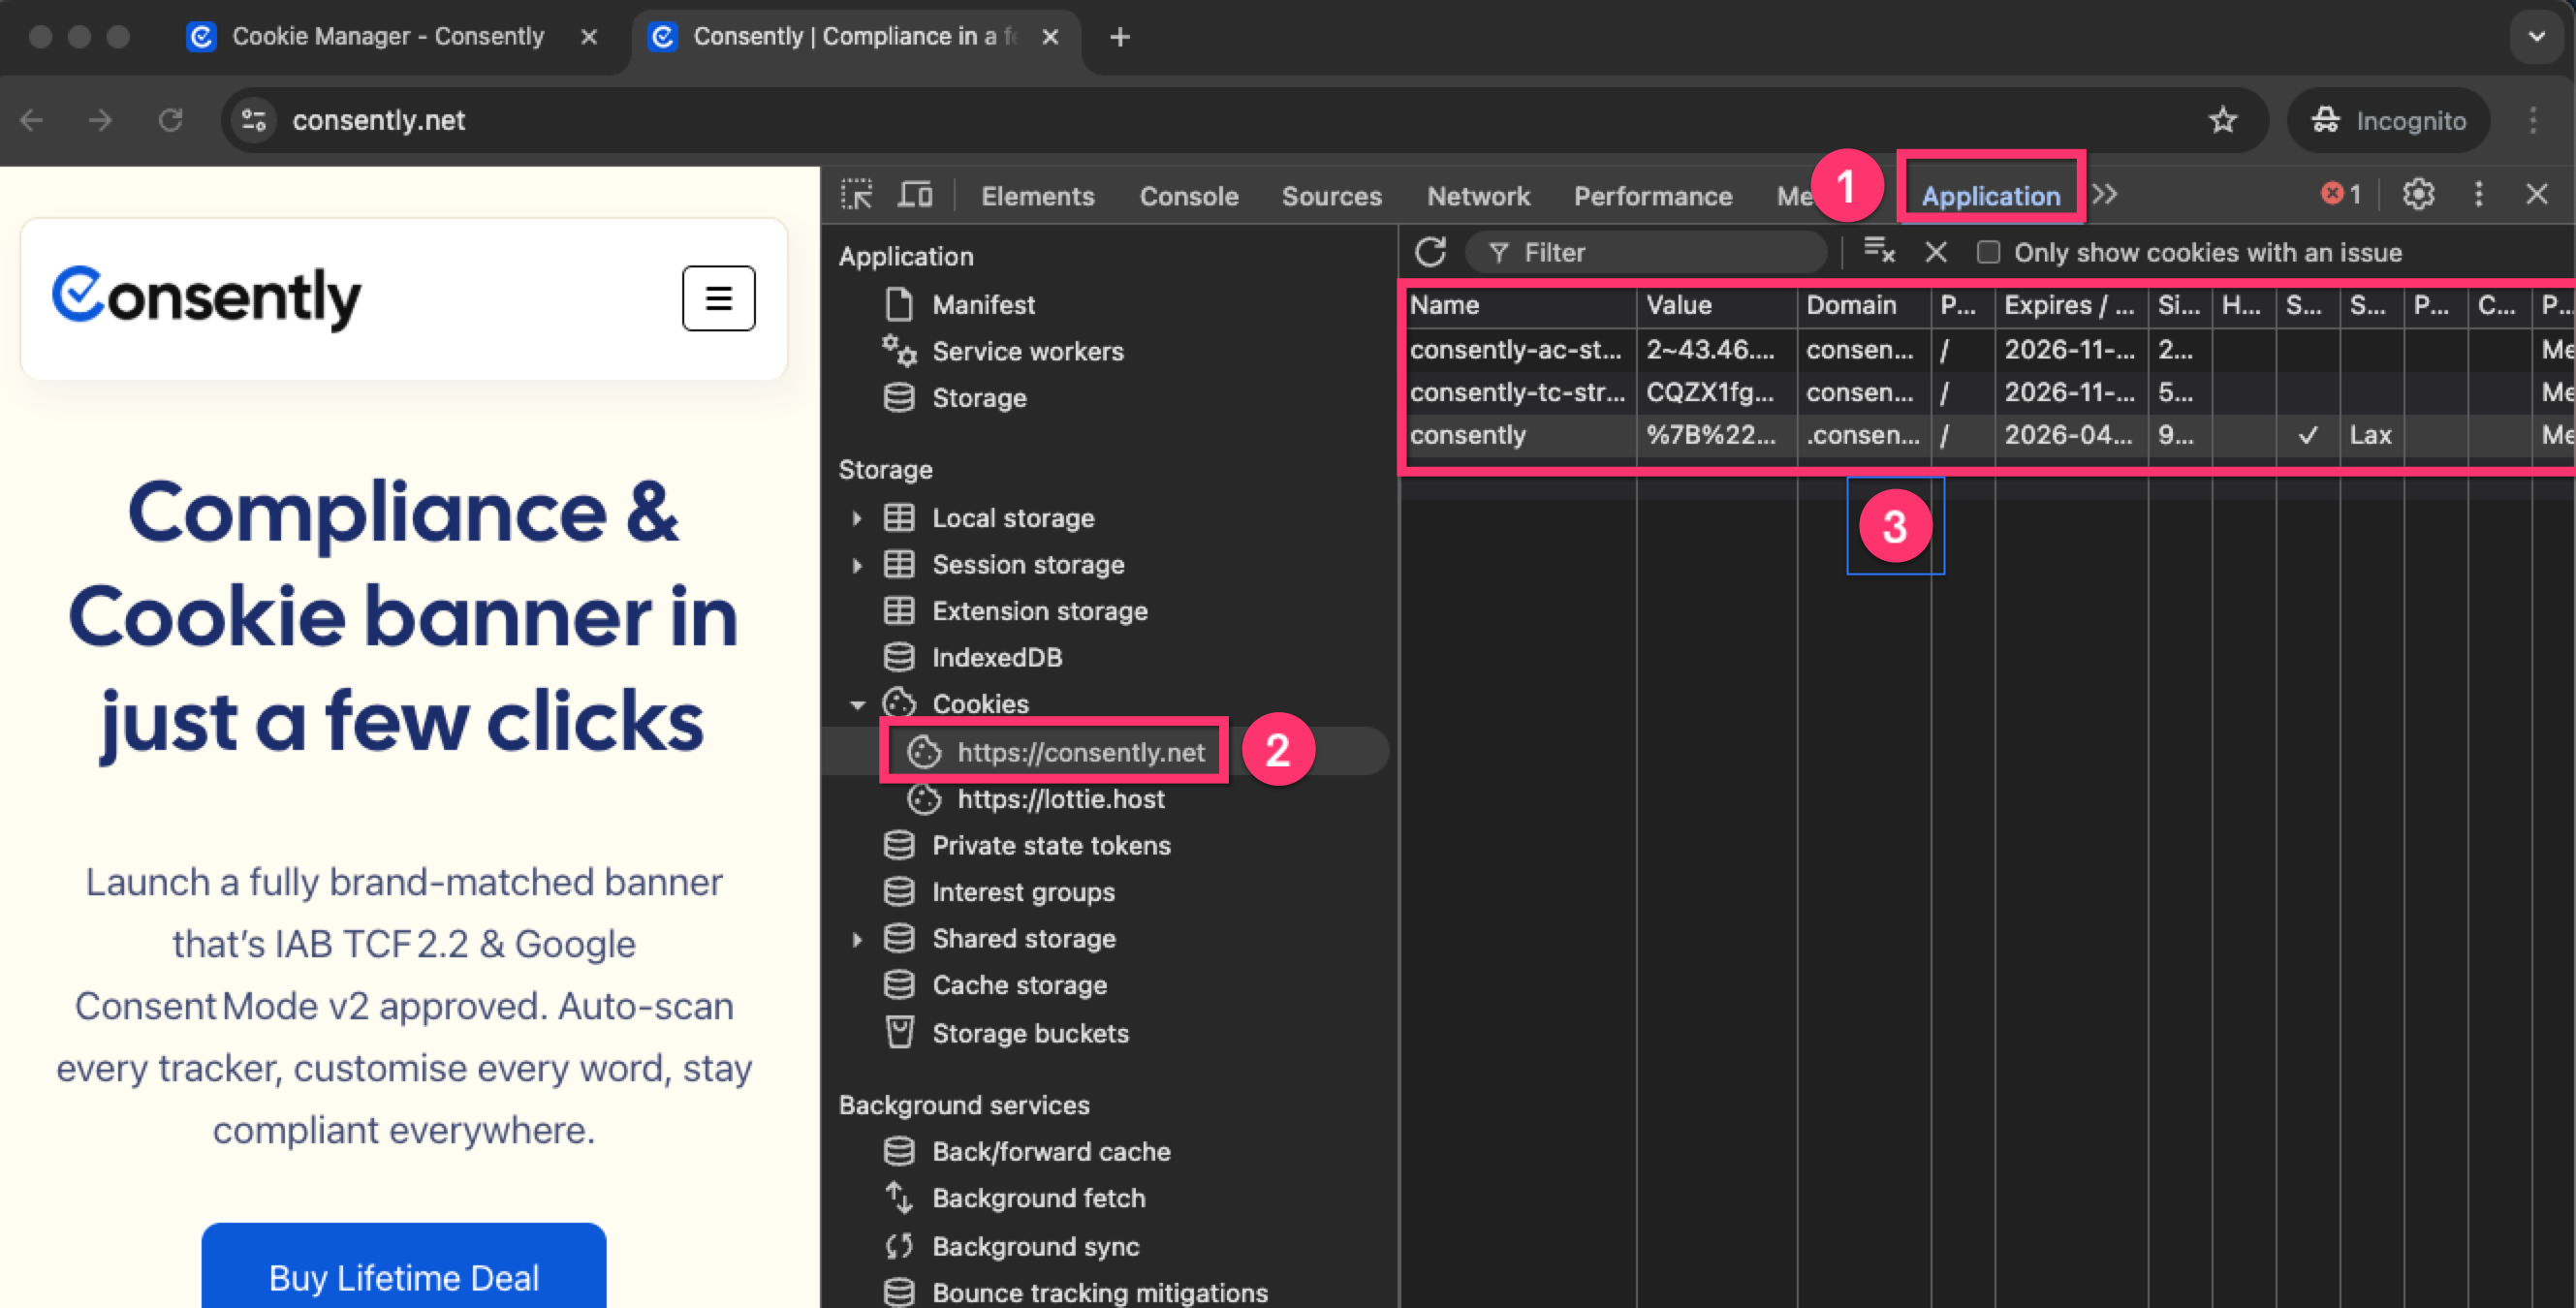This screenshot has height=1308, width=2576.
Task: Open the DevTools three-dot customize menu
Action: click(x=2478, y=194)
